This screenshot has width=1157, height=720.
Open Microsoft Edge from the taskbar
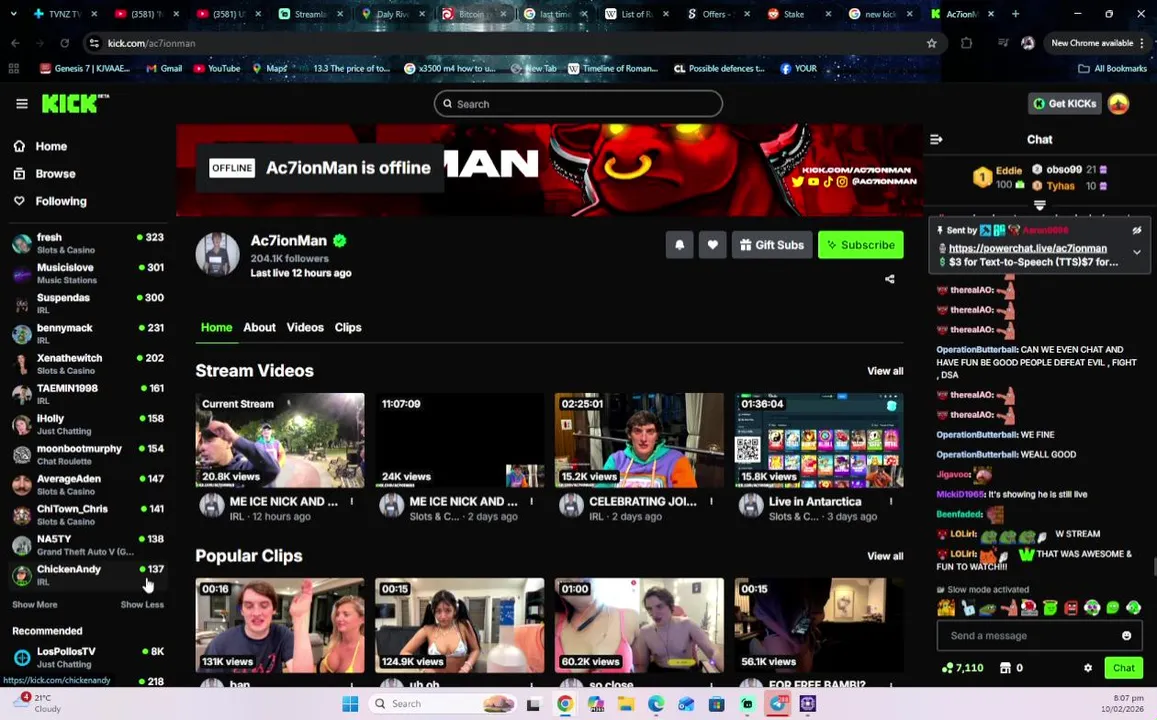(x=656, y=704)
